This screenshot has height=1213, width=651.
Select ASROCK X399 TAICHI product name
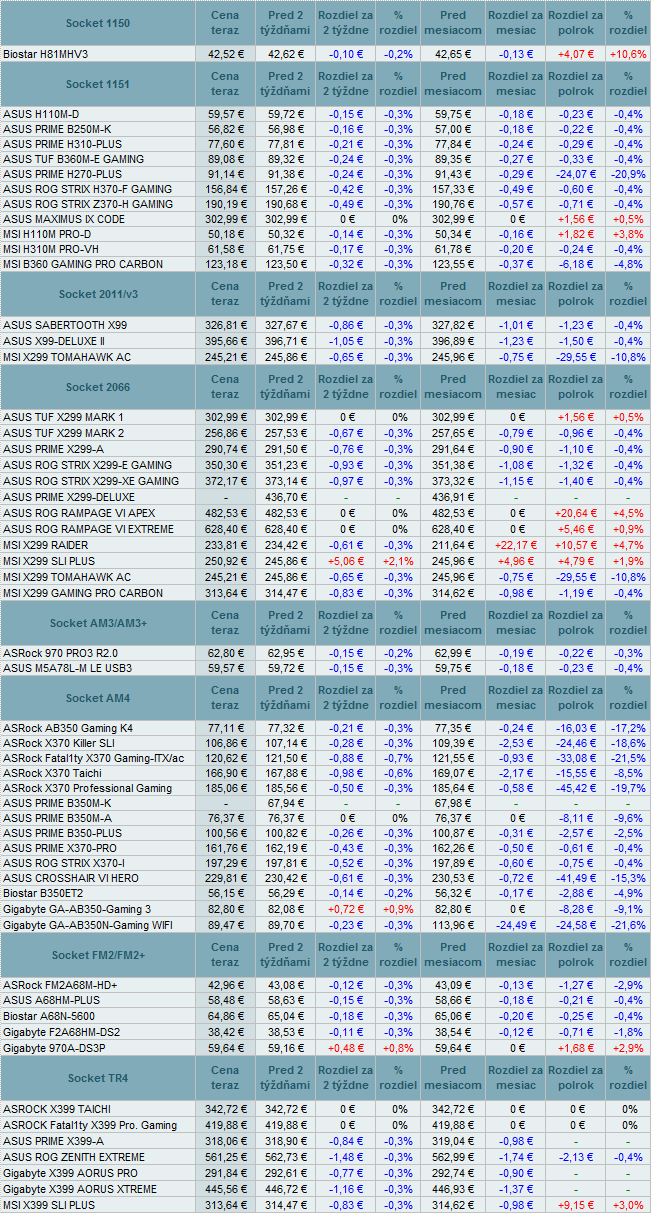(x=57, y=1110)
